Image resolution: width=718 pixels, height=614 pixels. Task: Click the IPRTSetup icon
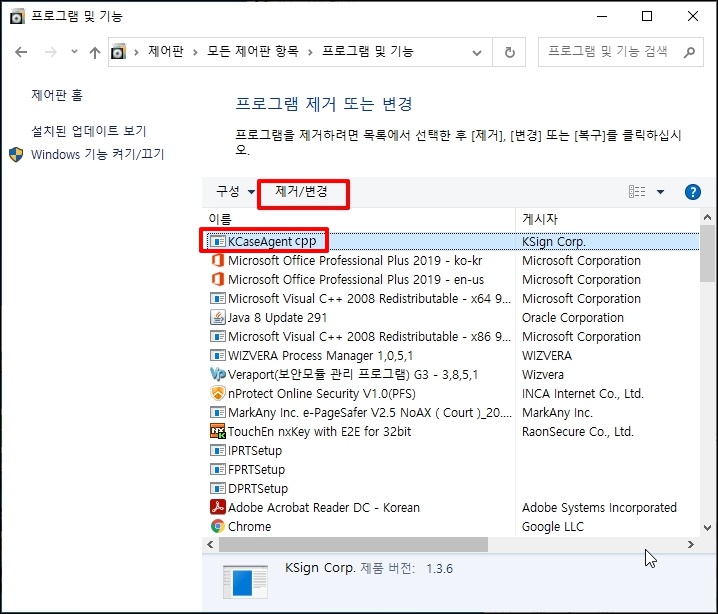pos(218,451)
